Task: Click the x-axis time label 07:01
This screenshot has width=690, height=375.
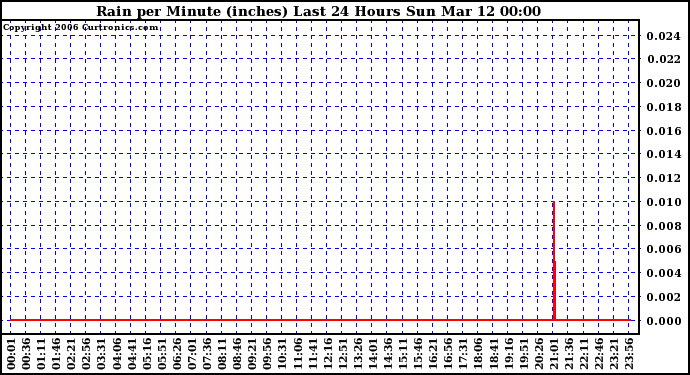Action: pos(192,354)
